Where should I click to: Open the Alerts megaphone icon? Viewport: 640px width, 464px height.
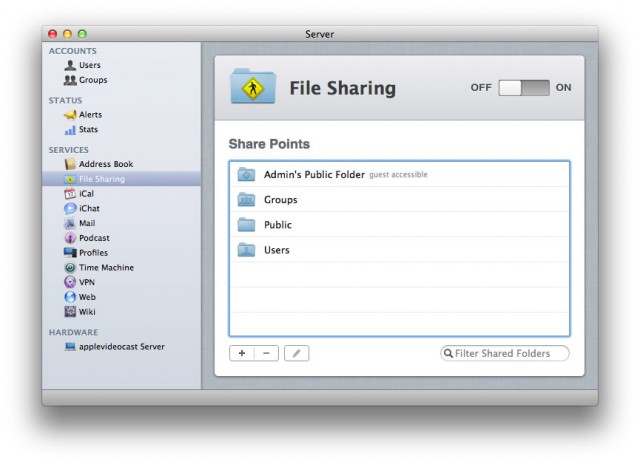[70, 115]
